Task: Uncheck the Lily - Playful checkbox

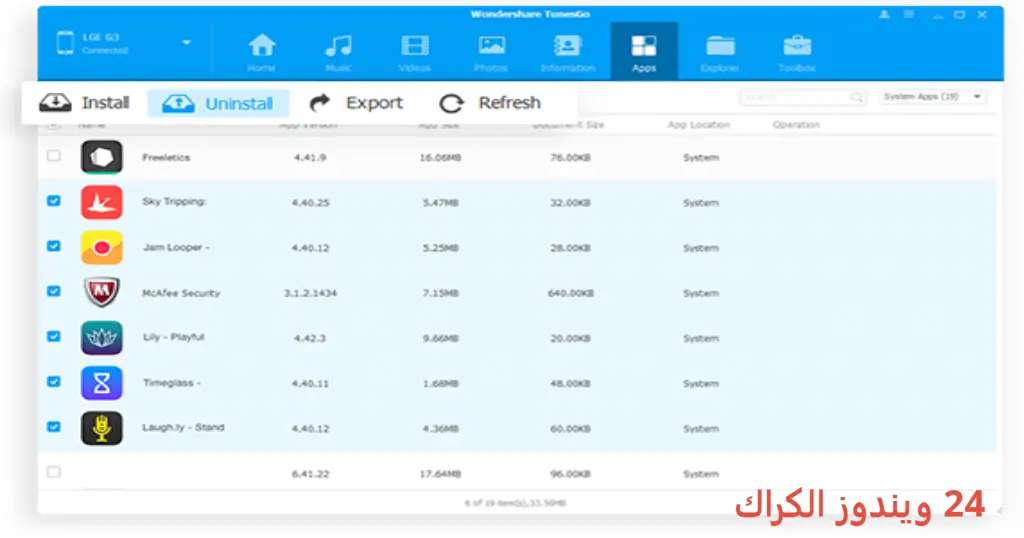Action: [54, 336]
